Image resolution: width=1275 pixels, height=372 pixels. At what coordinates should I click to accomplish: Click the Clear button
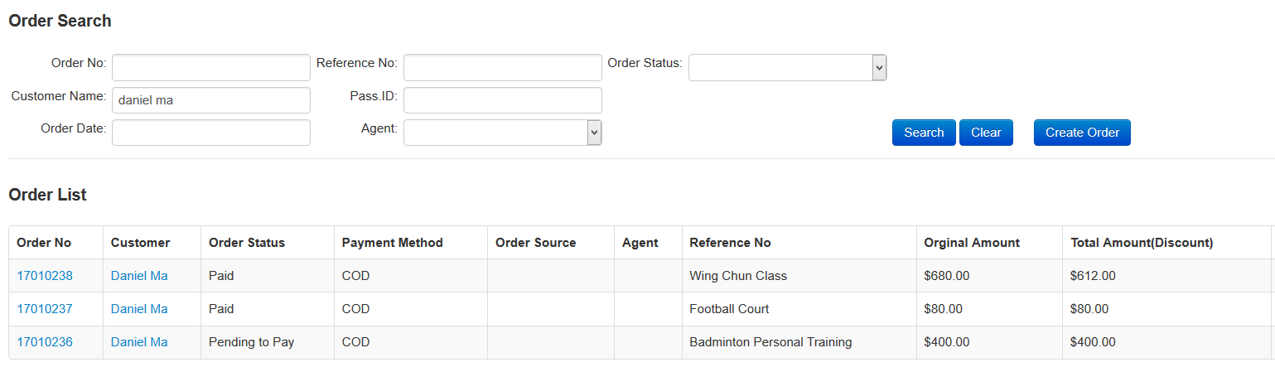[x=986, y=132]
